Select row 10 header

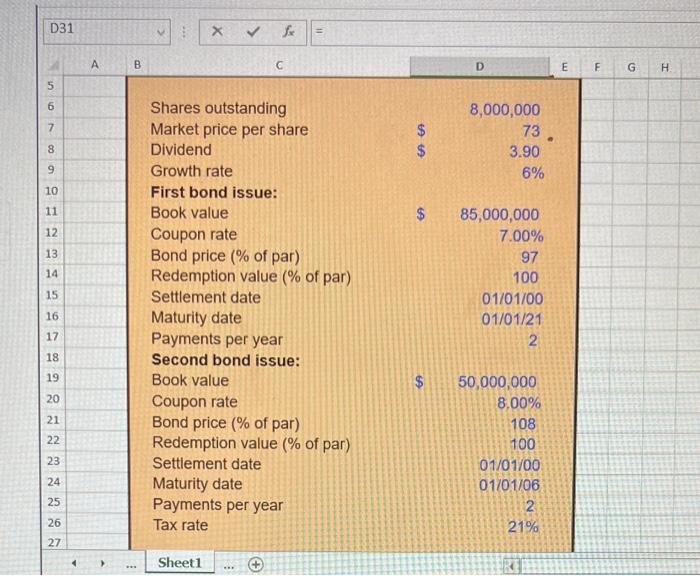(x=51, y=191)
